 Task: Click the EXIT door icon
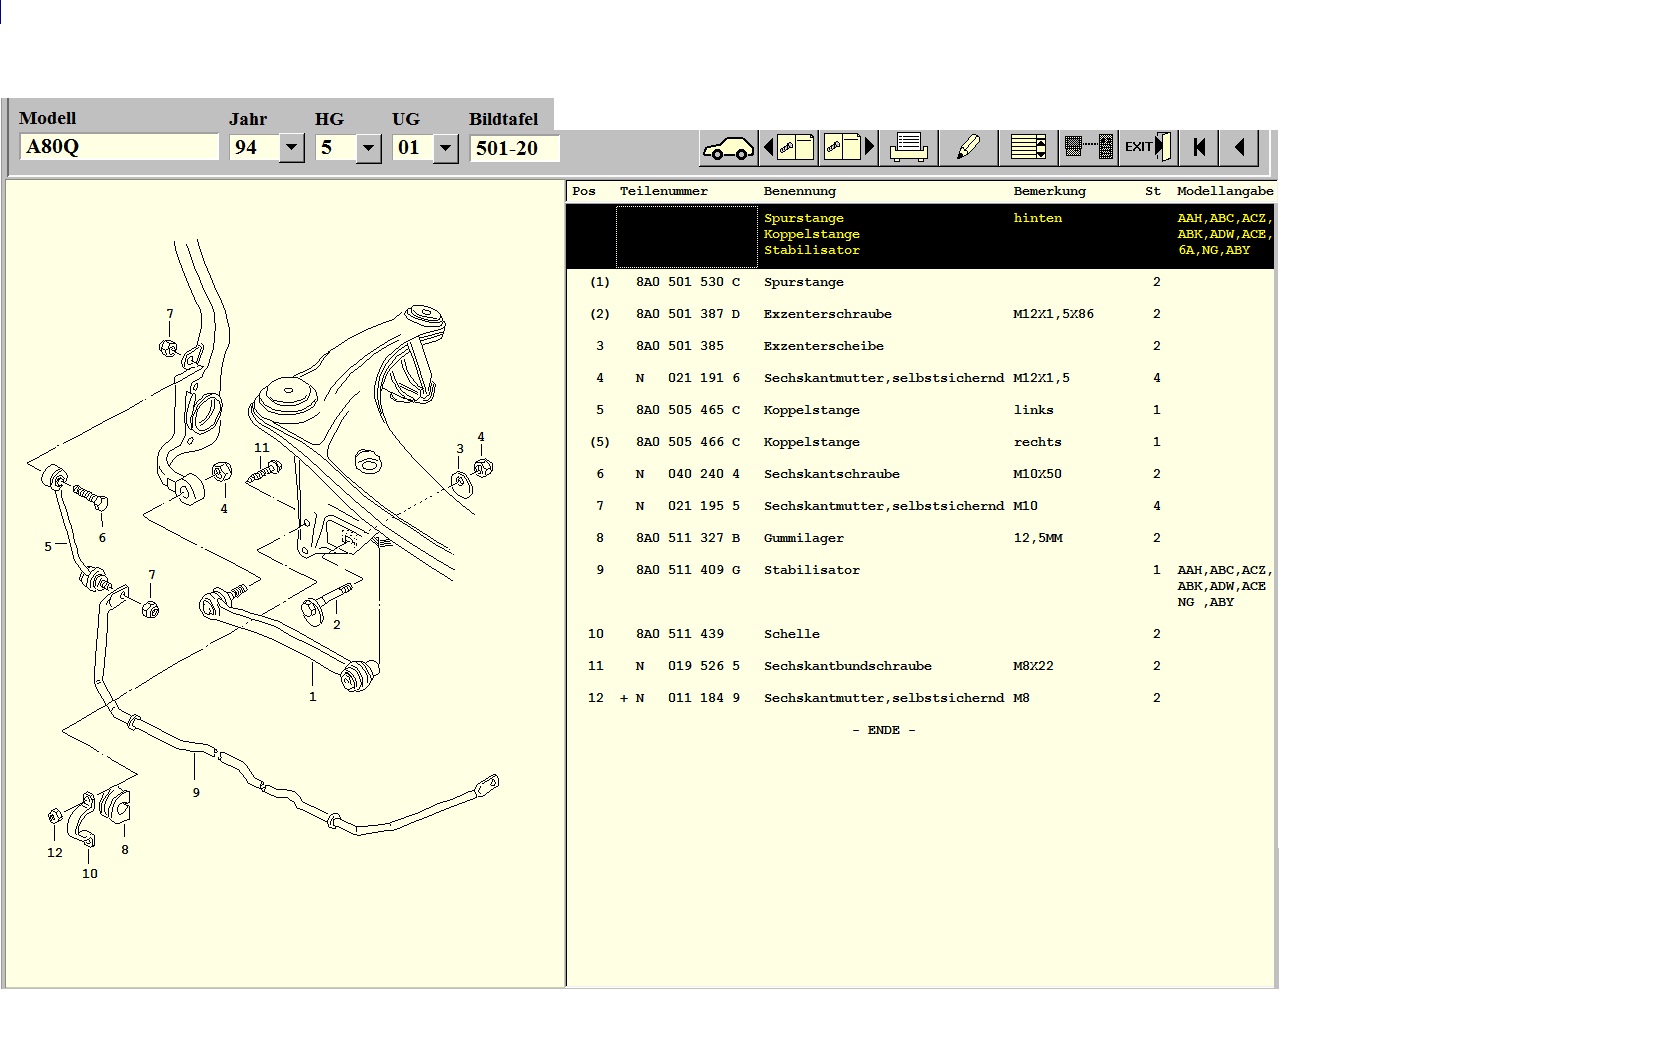tap(1147, 148)
